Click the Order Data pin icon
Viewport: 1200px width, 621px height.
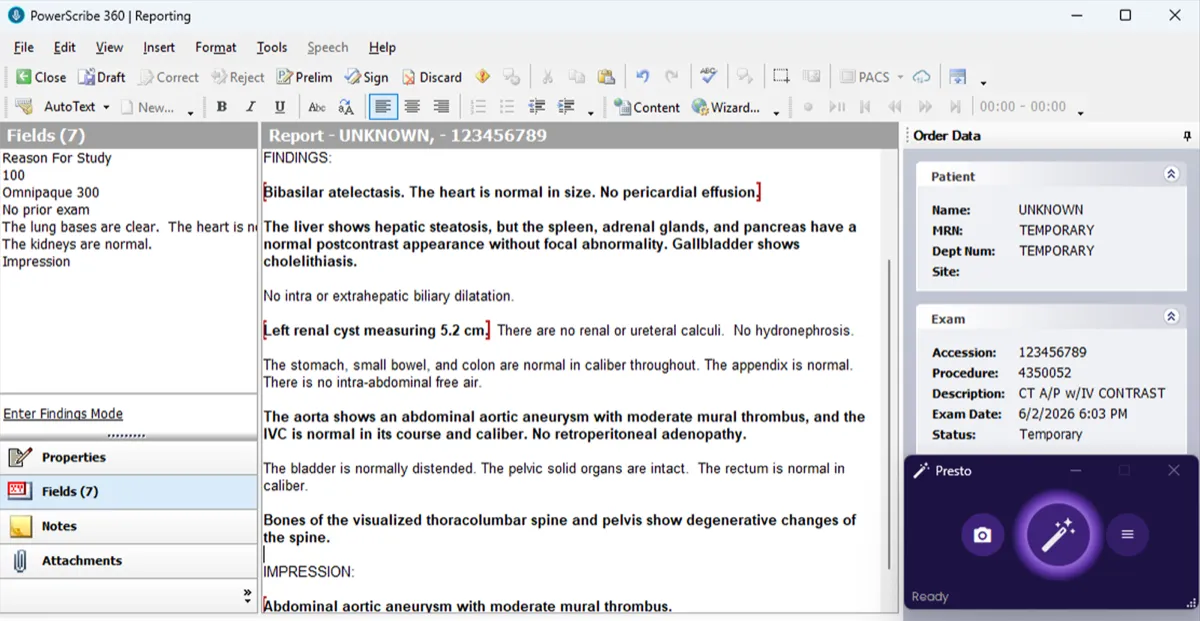click(x=1187, y=136)
